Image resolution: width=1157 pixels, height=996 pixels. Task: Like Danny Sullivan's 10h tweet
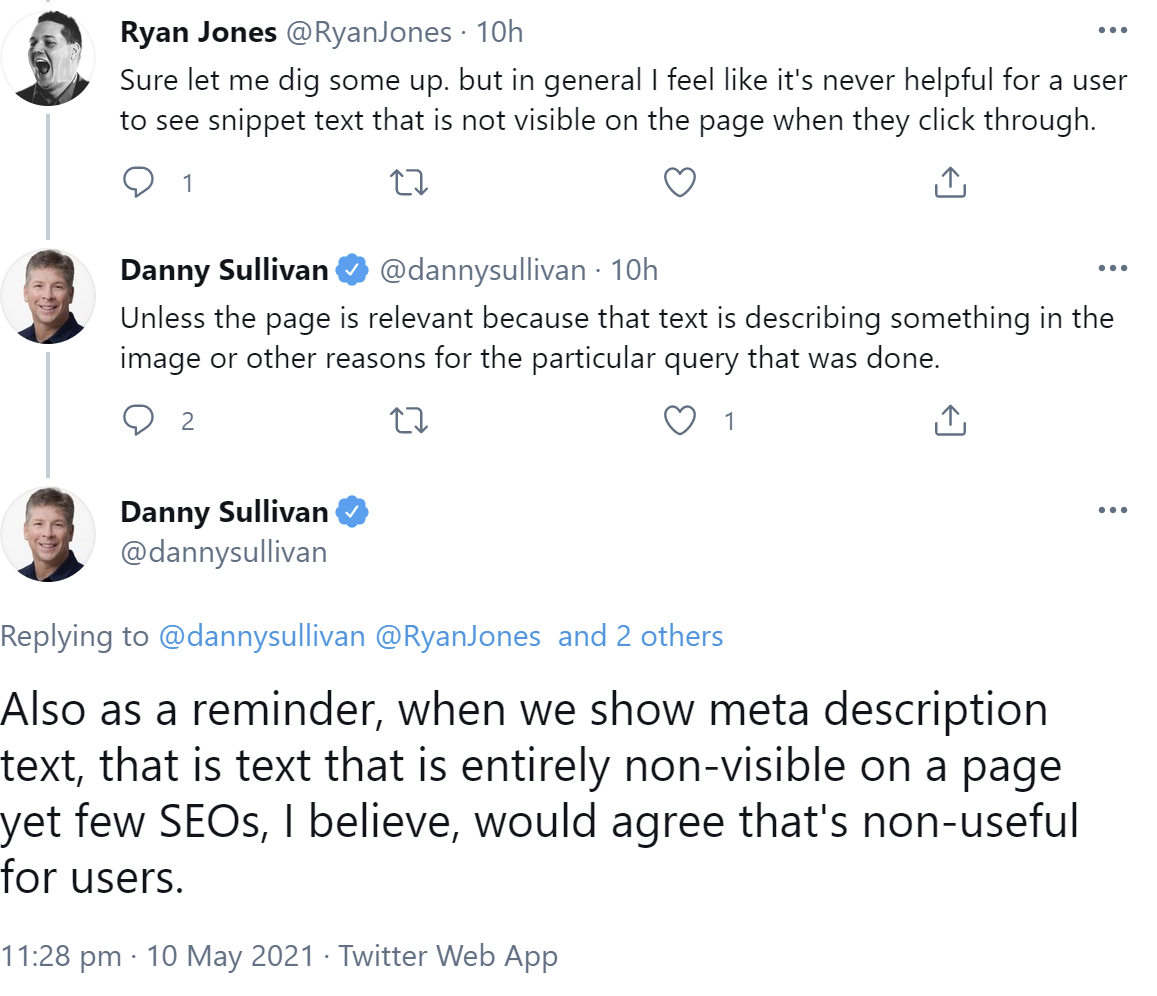pyautogui.click(x=680, y=421)
